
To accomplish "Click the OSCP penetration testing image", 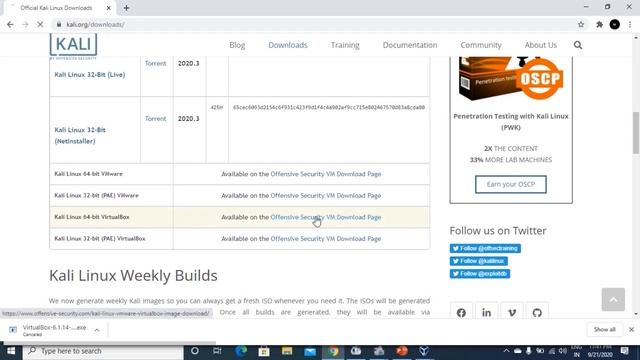I will click(511, 79).
